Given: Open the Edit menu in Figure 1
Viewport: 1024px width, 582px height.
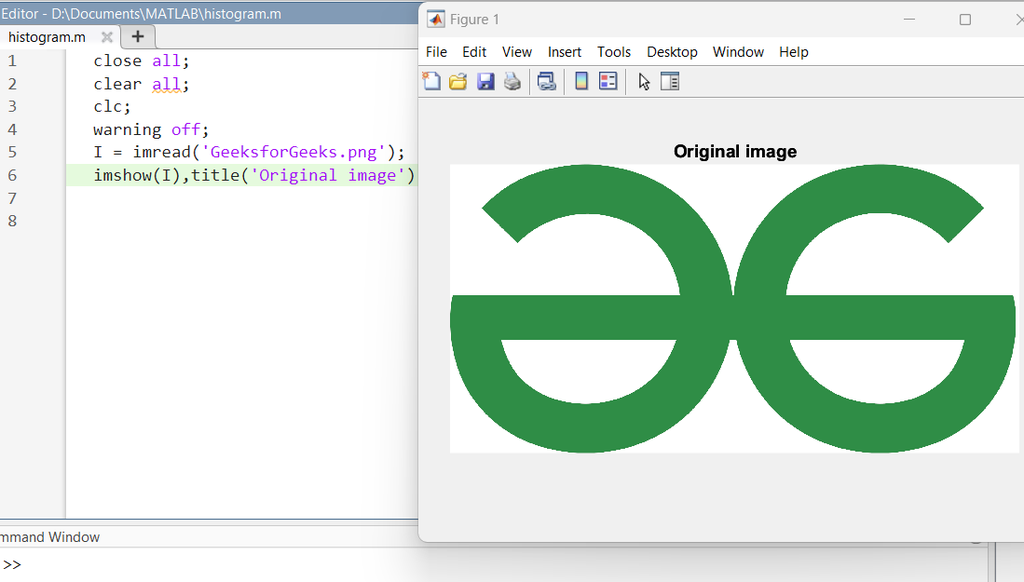Looking at the screenshot, I should pos(474,52).
